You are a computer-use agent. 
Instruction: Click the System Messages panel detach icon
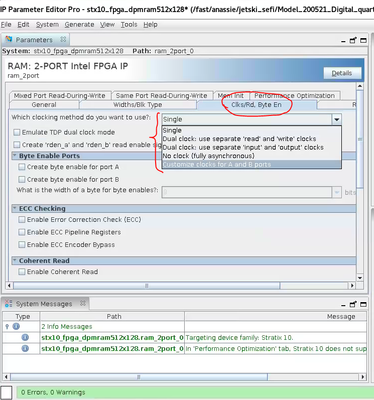pyautogui.click(x=353, y=304)
